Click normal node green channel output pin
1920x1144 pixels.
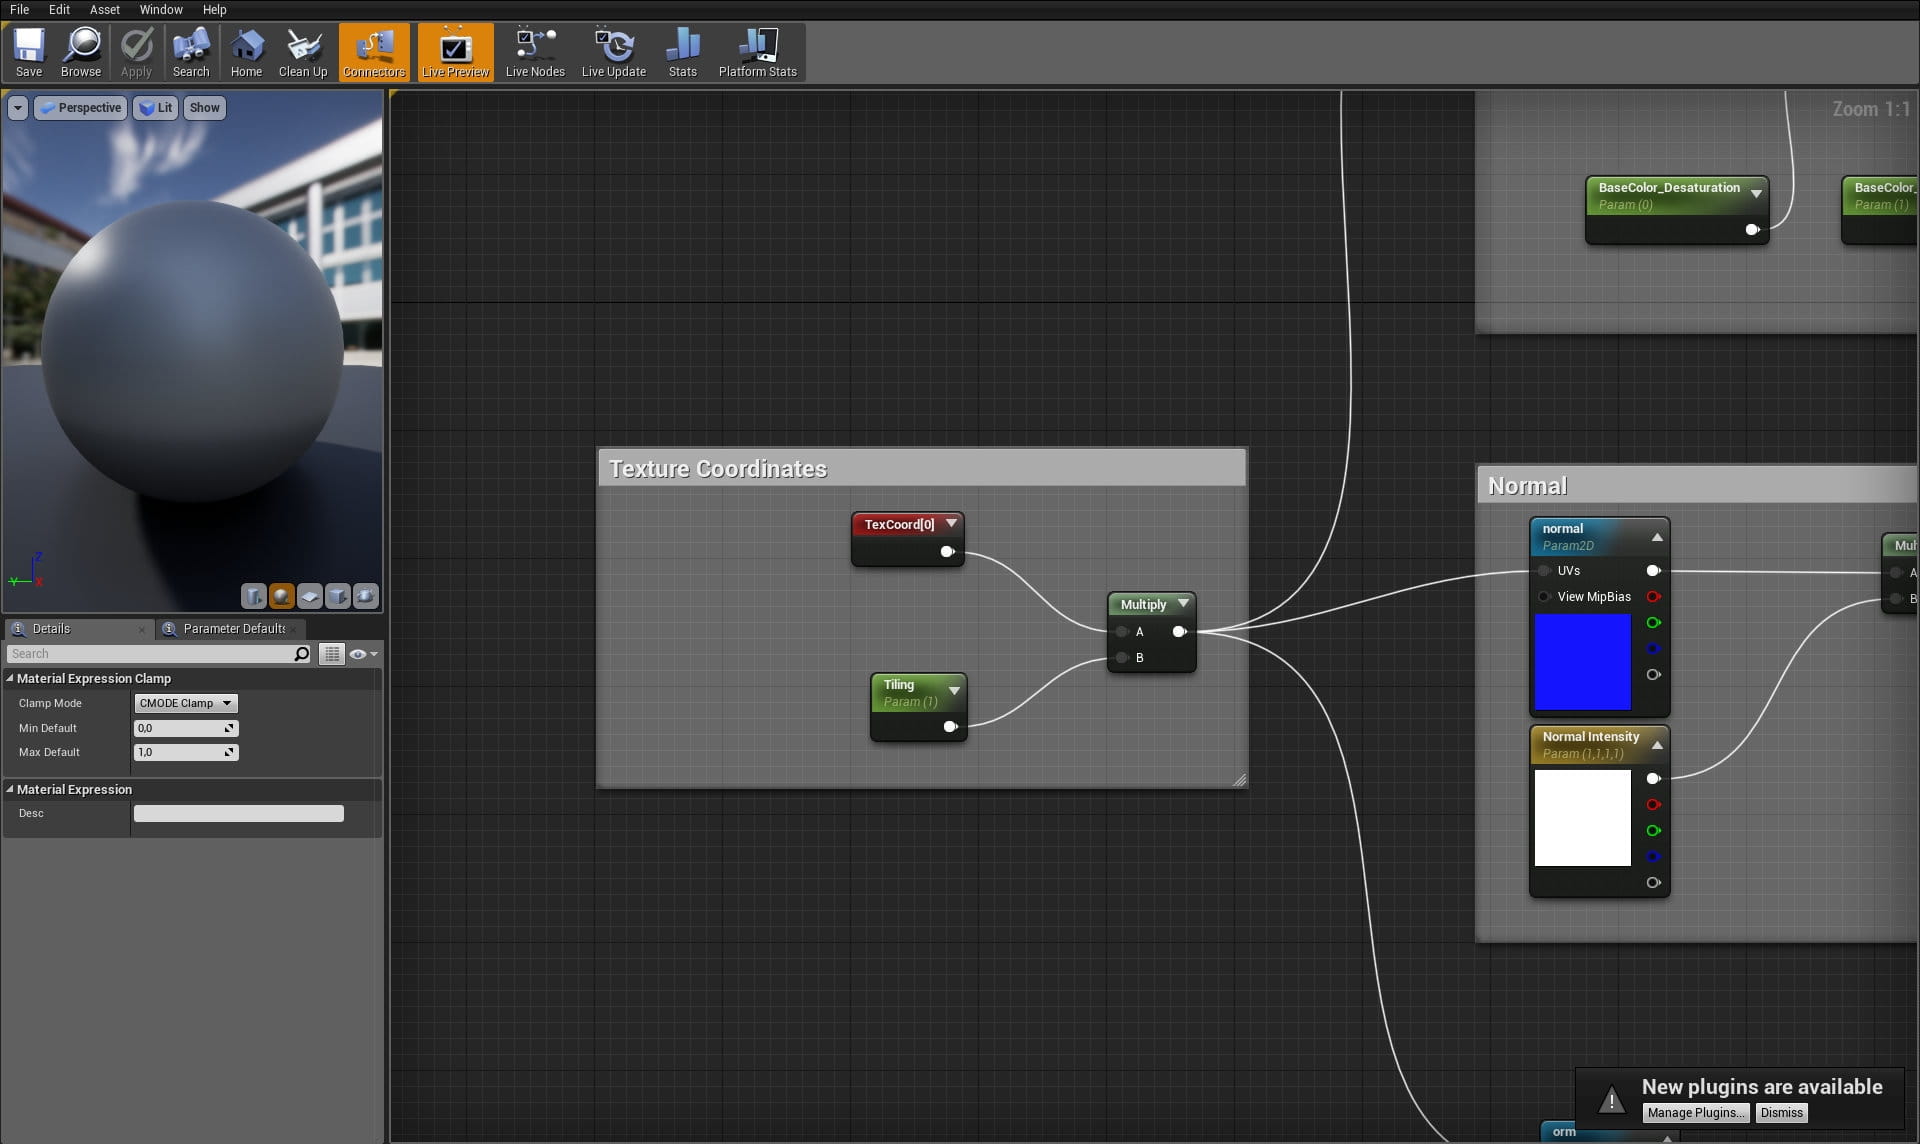(x=1653, y=622)
